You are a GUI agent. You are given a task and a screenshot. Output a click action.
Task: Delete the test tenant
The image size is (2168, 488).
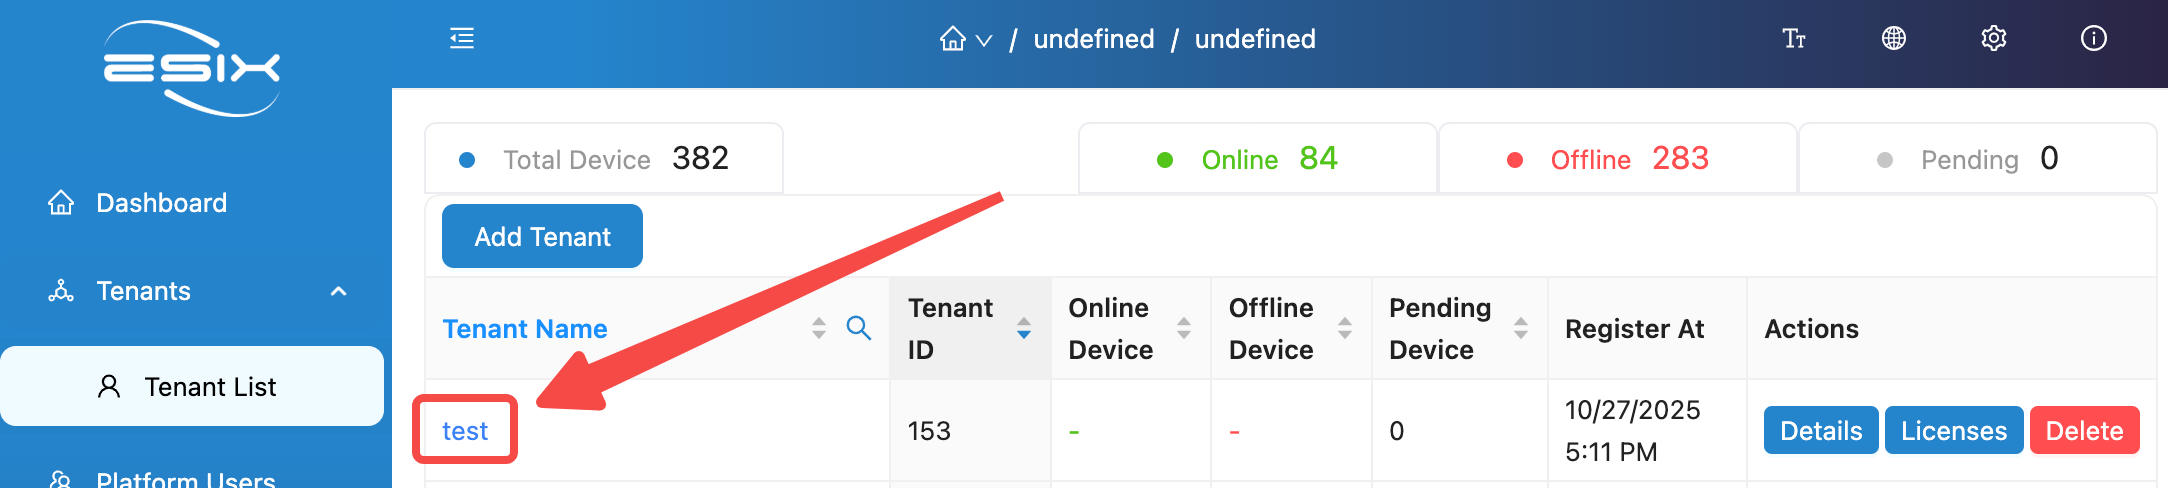(2084, 431)
